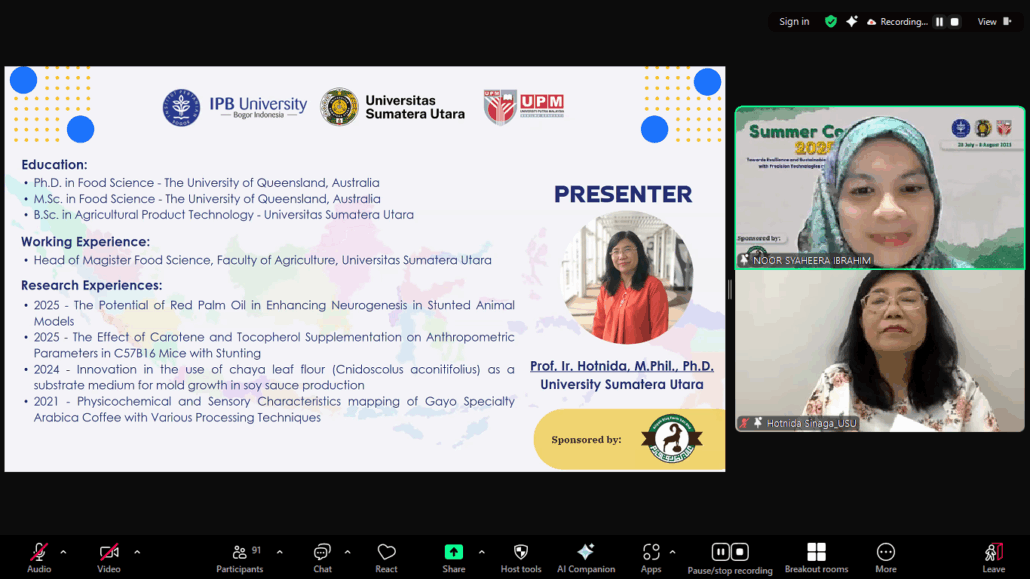Click the green Share screen icon
Viewport: 1030px width, 579px height.
pos(454,553)
